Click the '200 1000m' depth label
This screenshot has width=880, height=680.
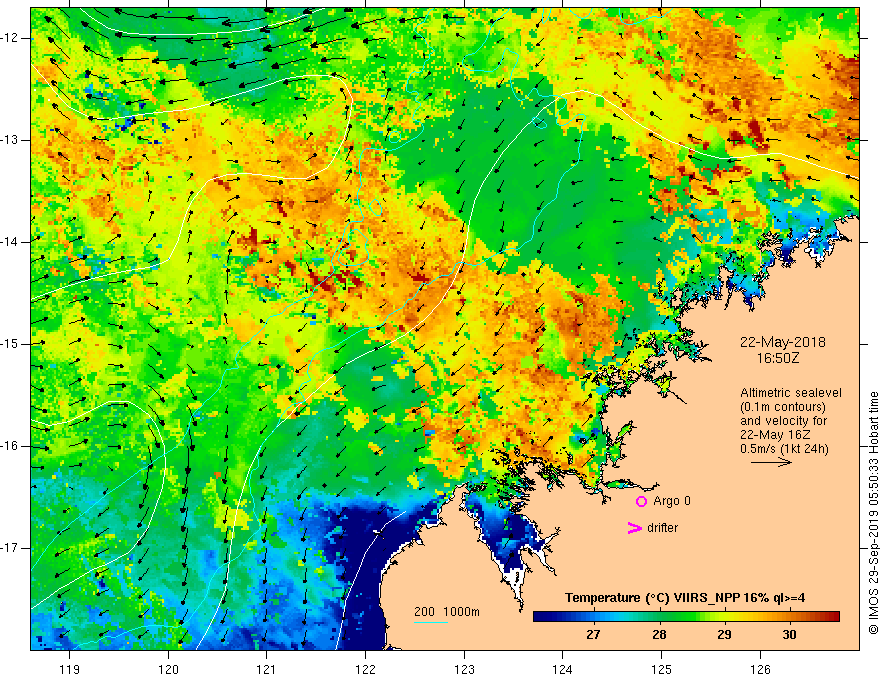tap(447, 612)
